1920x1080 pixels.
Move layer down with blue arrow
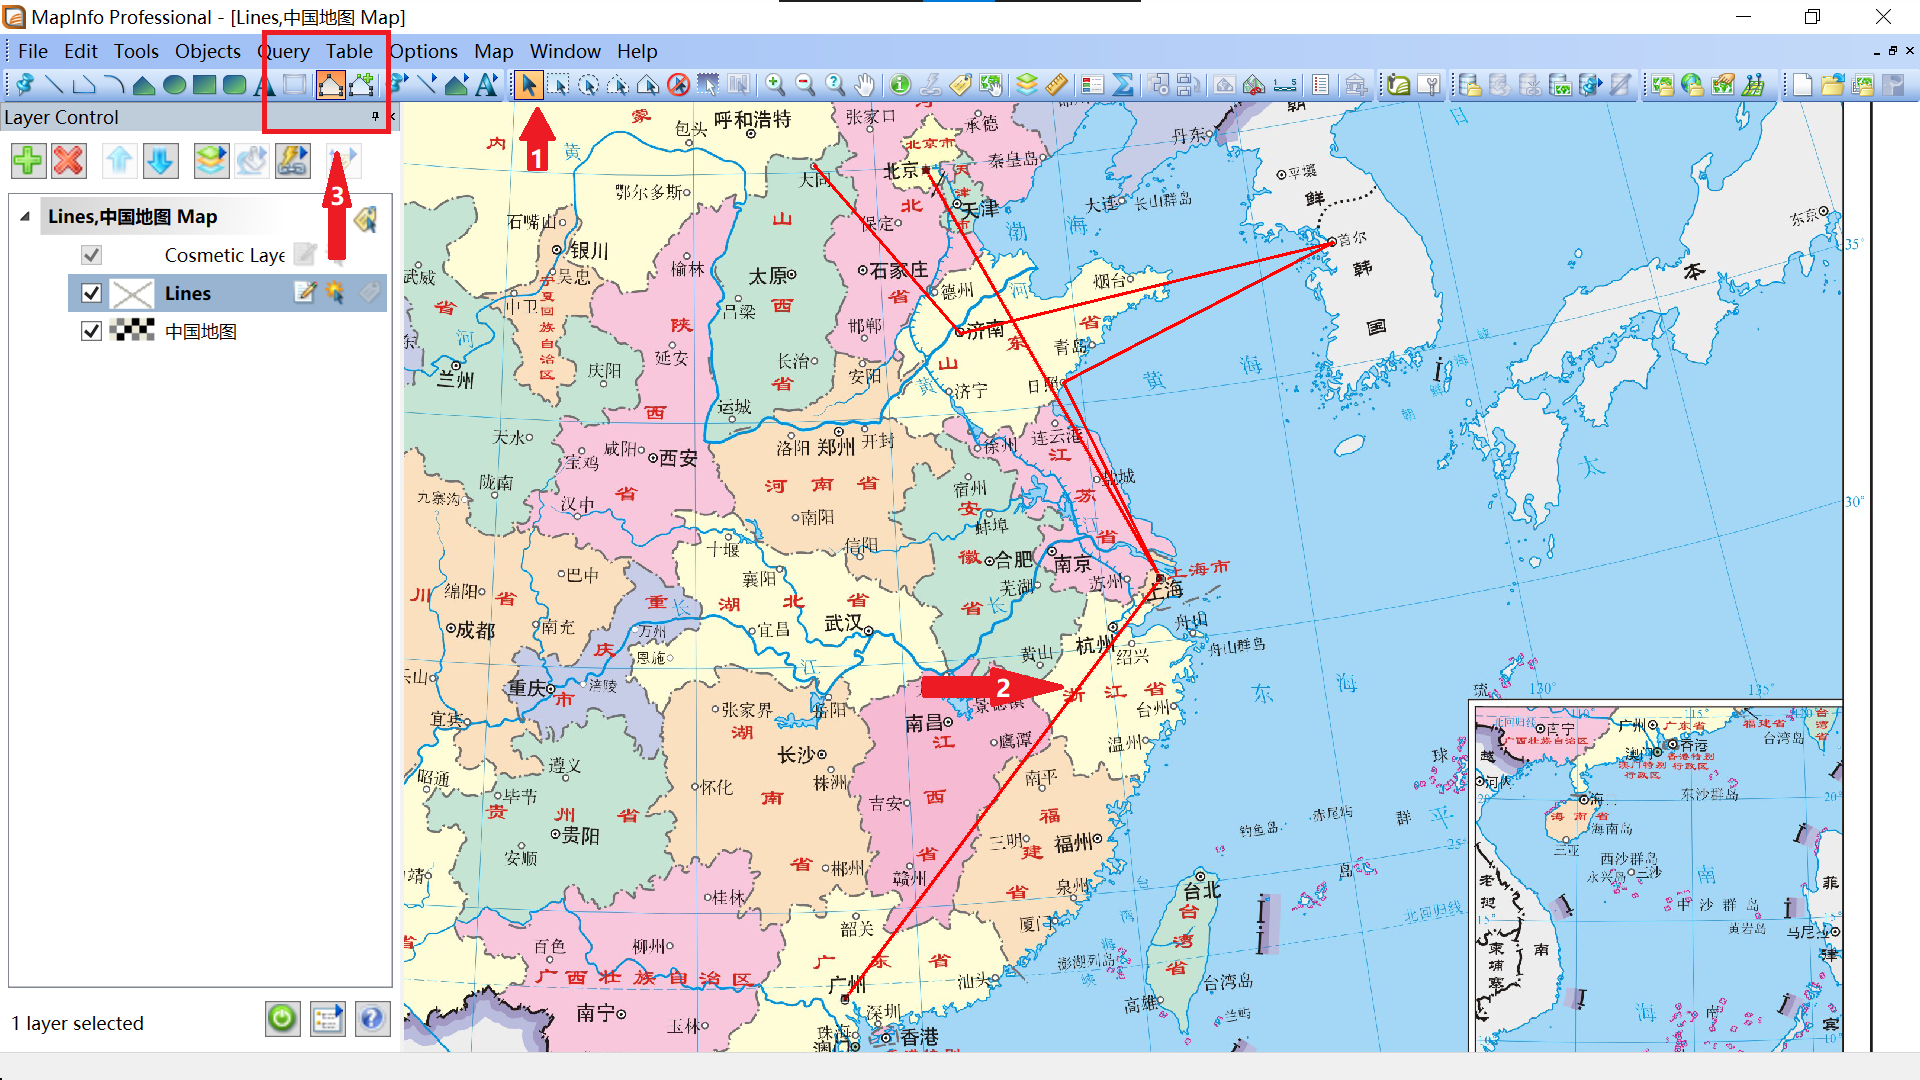coord(160,160)
